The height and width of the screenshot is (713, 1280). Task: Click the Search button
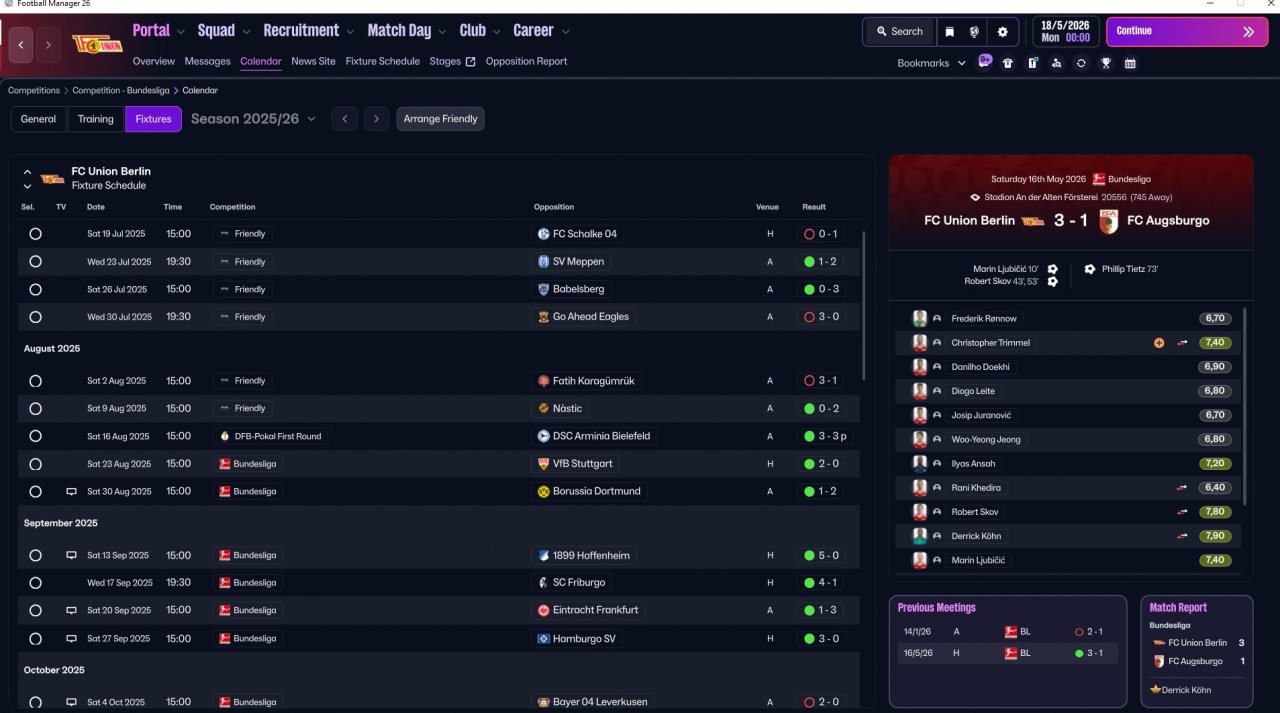(899, 32)
